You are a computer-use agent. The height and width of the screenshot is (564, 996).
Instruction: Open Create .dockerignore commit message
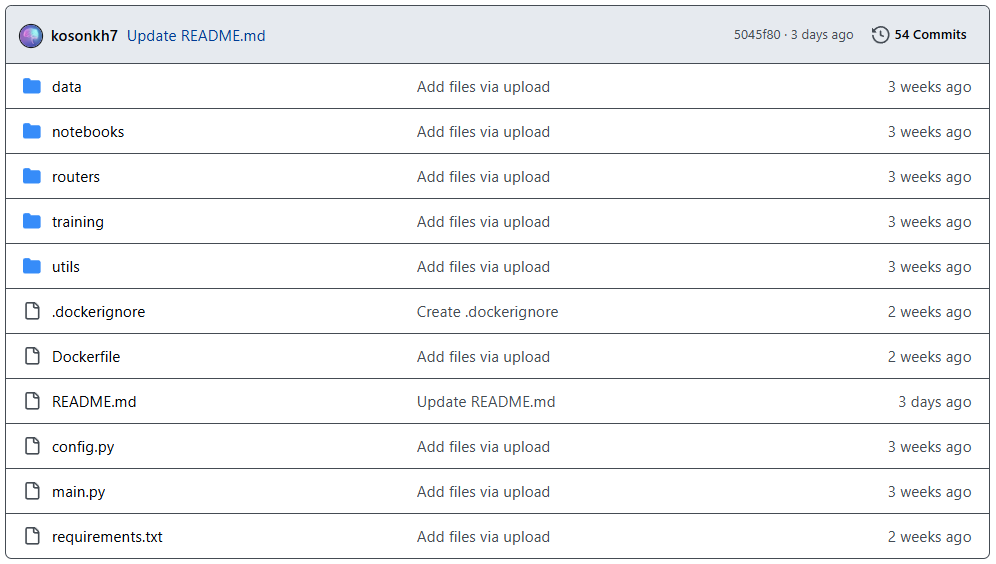pyautogui.click(x=487, y=312)
